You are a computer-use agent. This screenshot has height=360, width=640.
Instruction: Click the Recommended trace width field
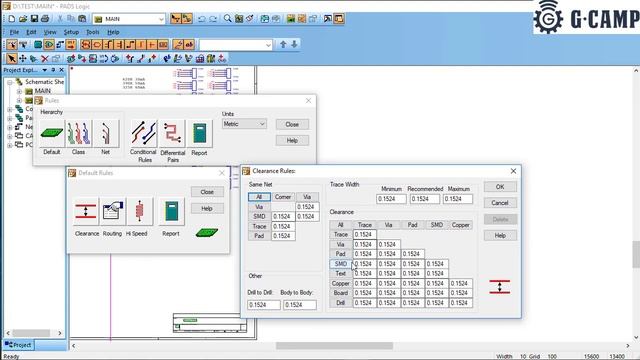point(424,199)
